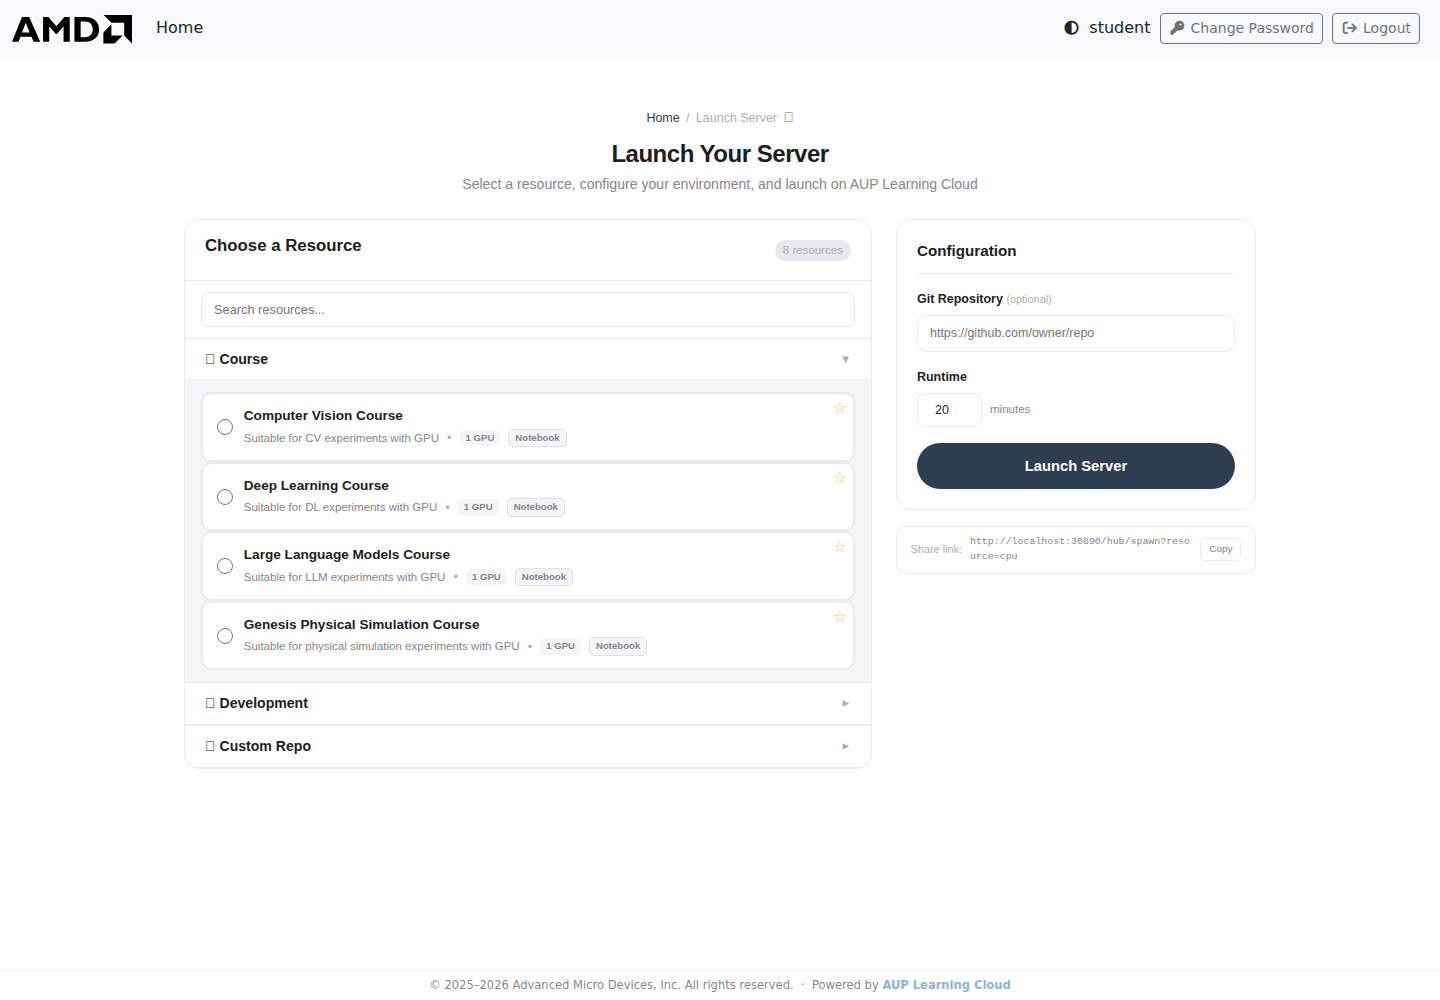Open the AUP Learning Cloud footer link
1440x1000 pixels.
tap(946, 985)
